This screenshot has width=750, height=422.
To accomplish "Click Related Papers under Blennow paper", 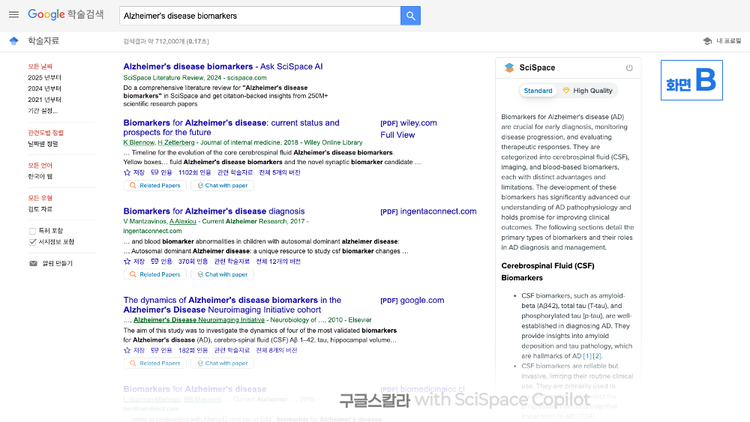I will pos(155,186).
